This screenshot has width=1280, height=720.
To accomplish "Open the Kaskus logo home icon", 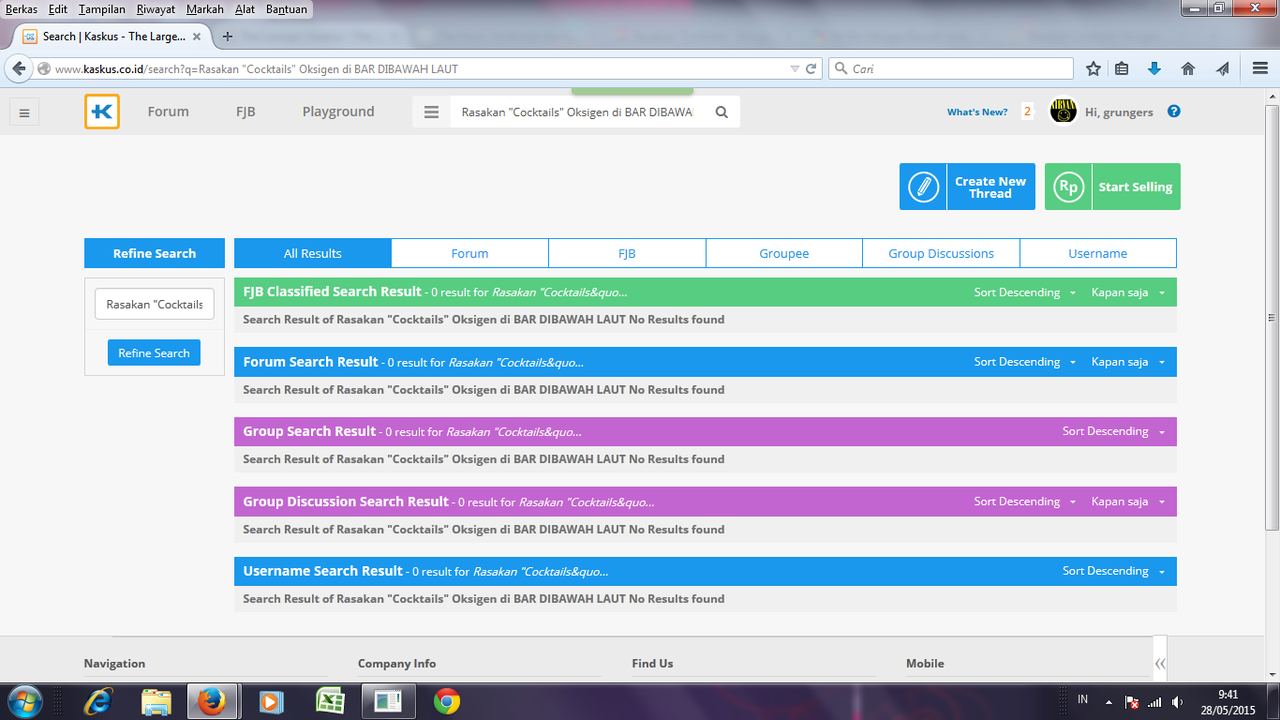I will coord(102,111).
